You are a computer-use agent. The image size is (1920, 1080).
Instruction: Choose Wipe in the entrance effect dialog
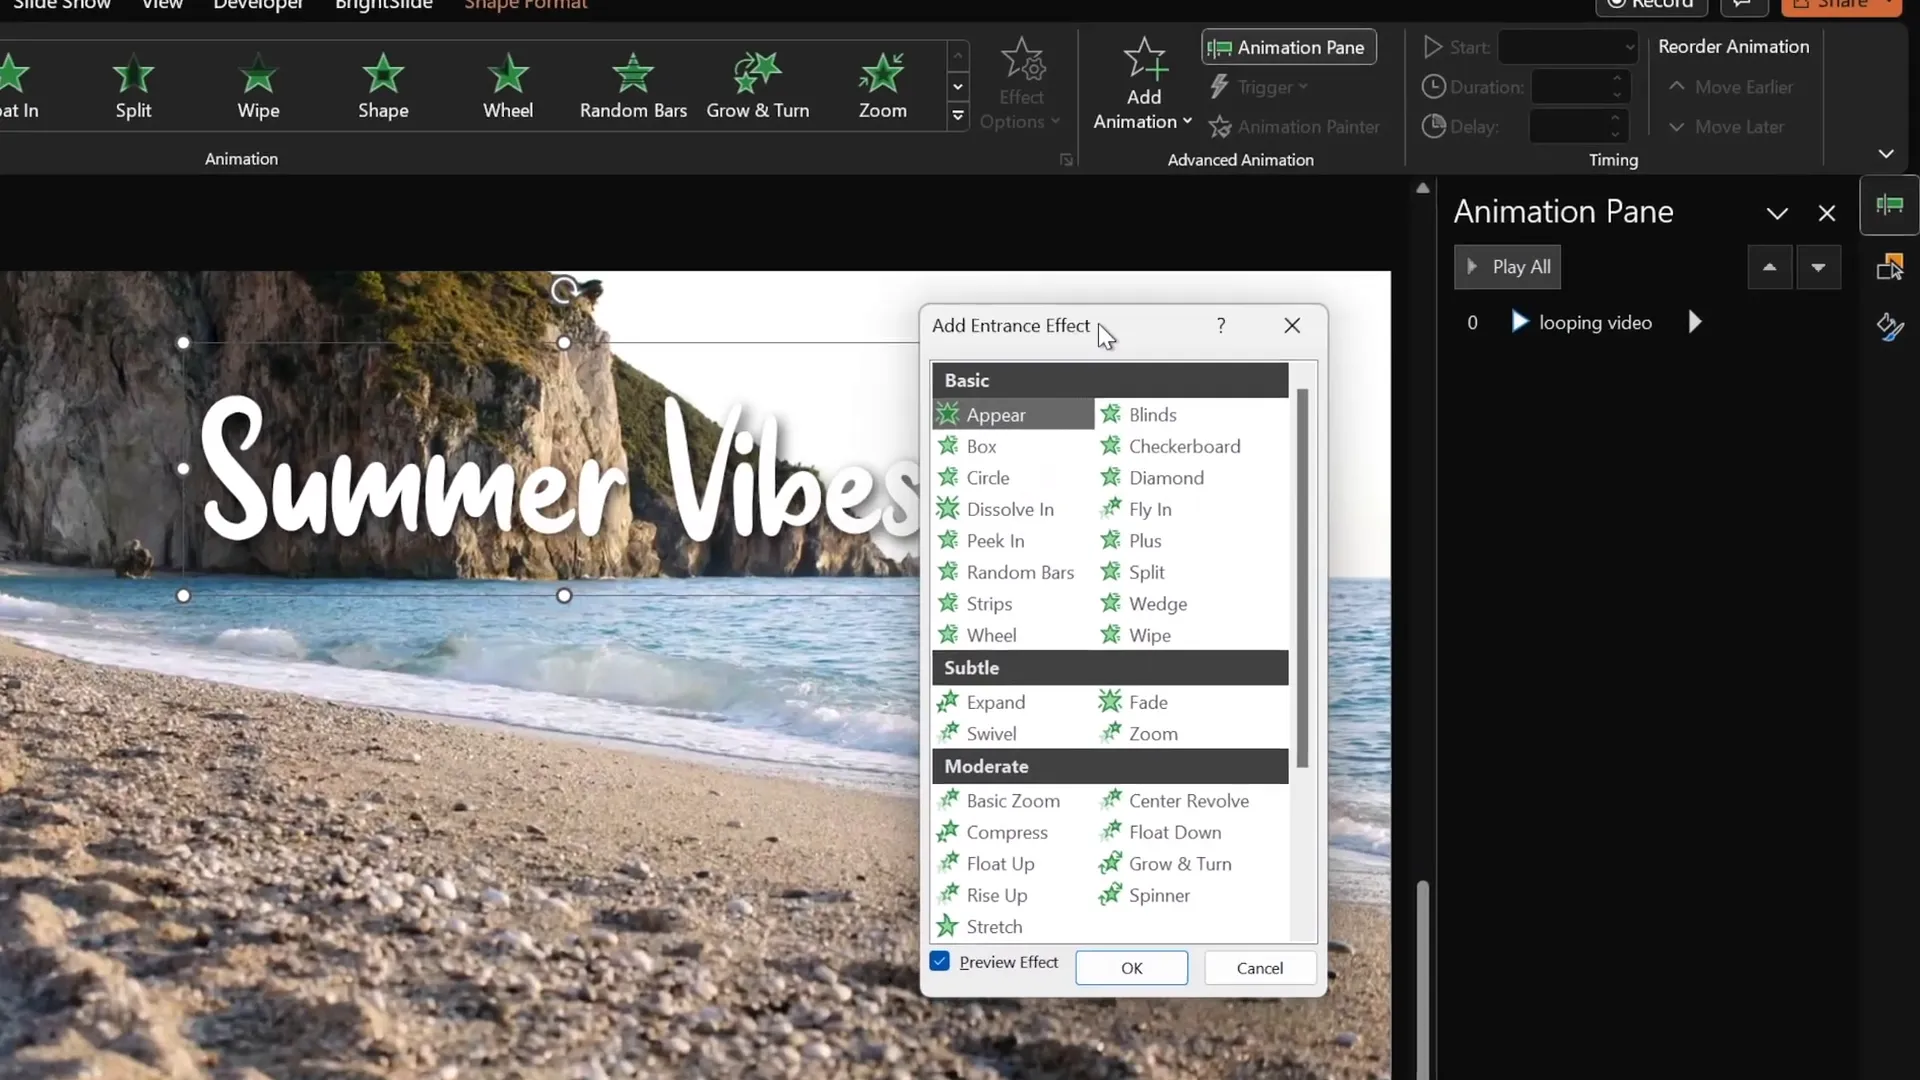[1149, 635]
